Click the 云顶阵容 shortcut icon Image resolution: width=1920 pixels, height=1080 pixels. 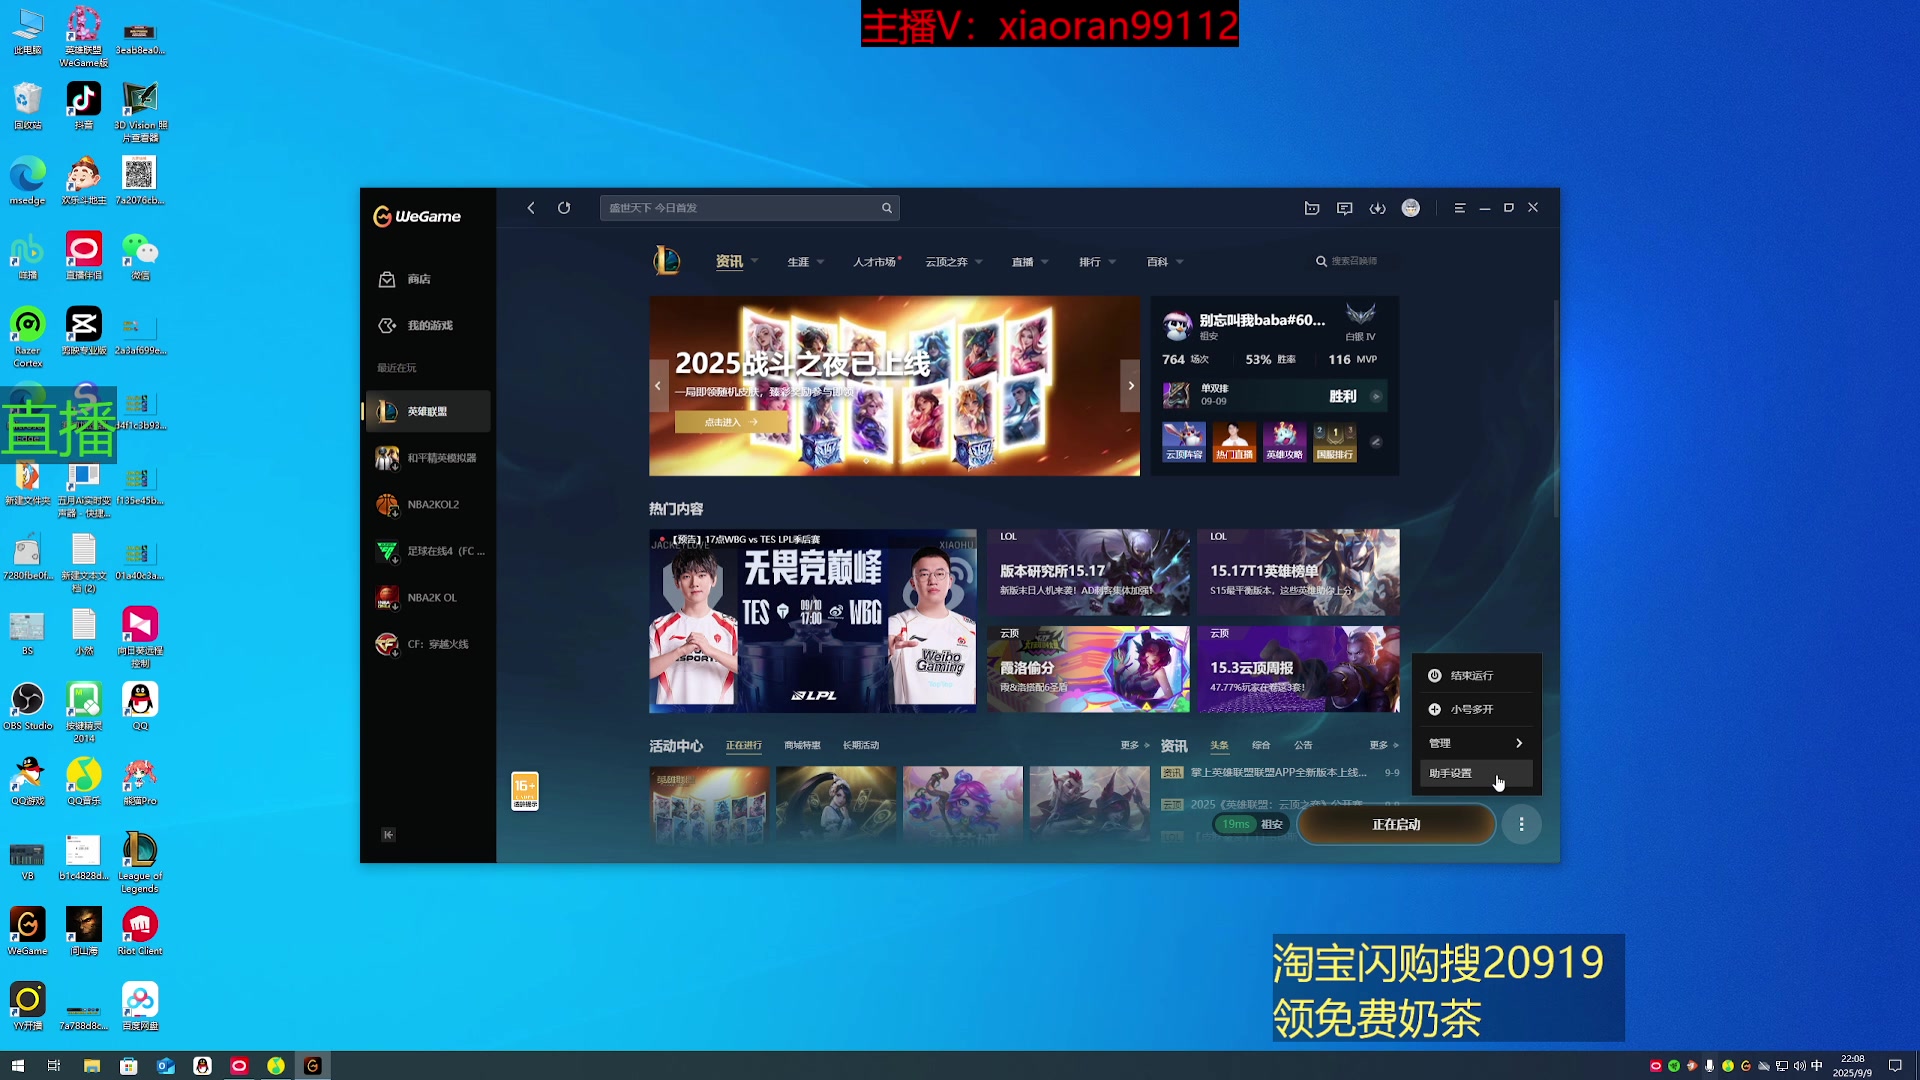1184,441
